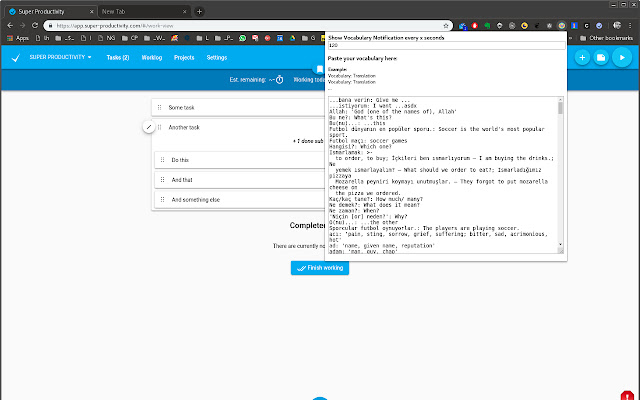
Task: Select the Another task title
Action: click(184, 127)
